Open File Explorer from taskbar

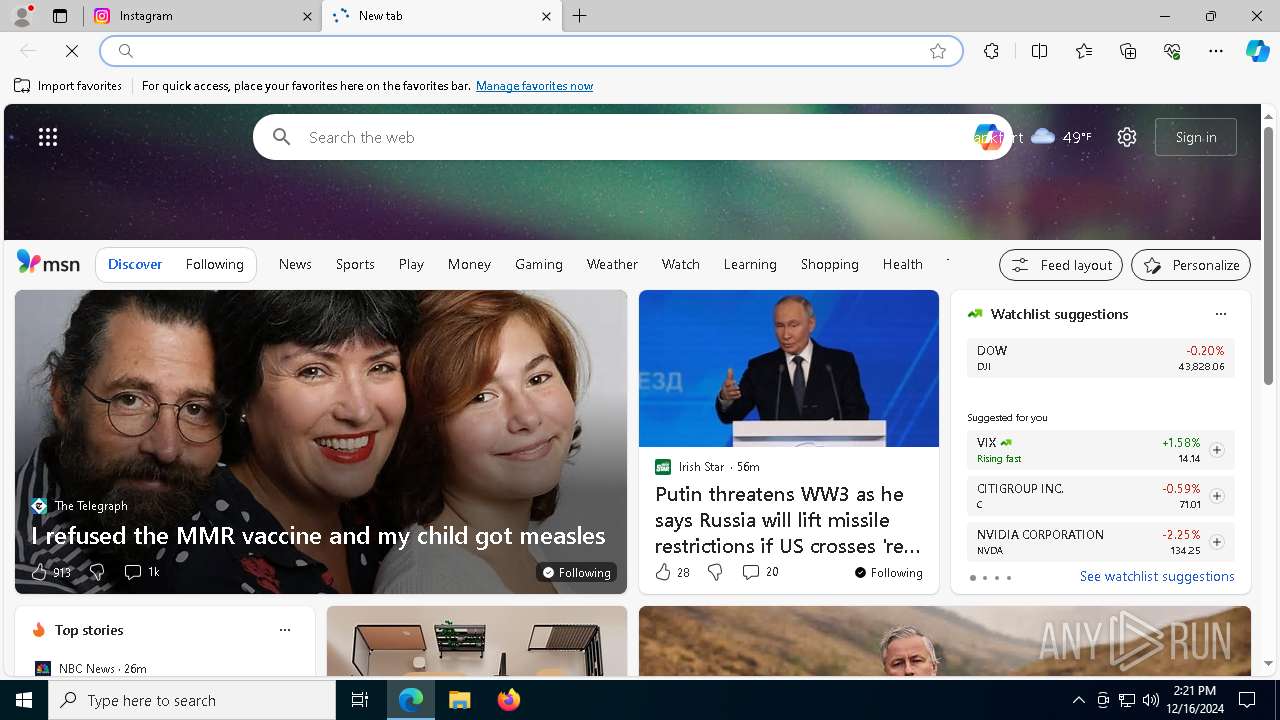[x=459, y=700]
